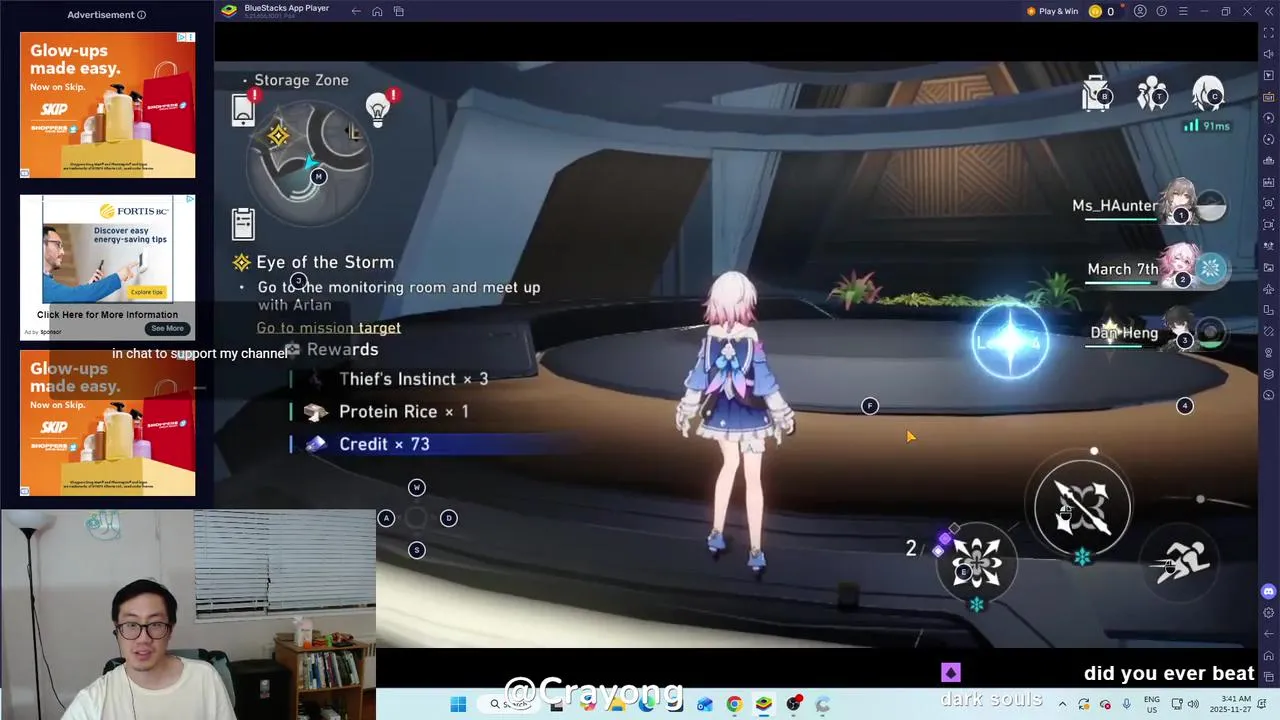Click the BlueStacks sidebar volume icon
This screenshot has height=720, width=1280.
pos(1269,54)
